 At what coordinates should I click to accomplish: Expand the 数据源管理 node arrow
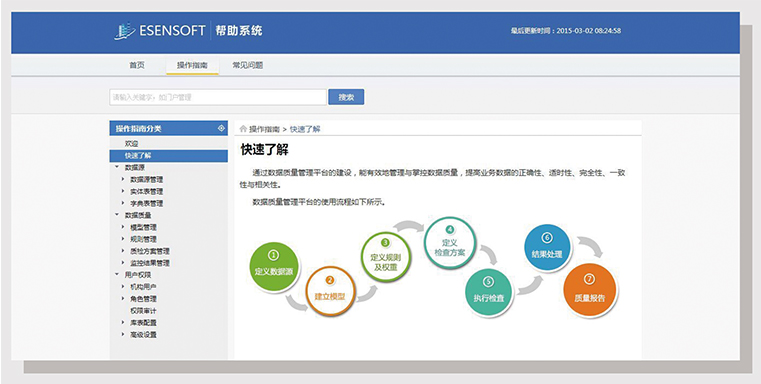coord(123,179)
